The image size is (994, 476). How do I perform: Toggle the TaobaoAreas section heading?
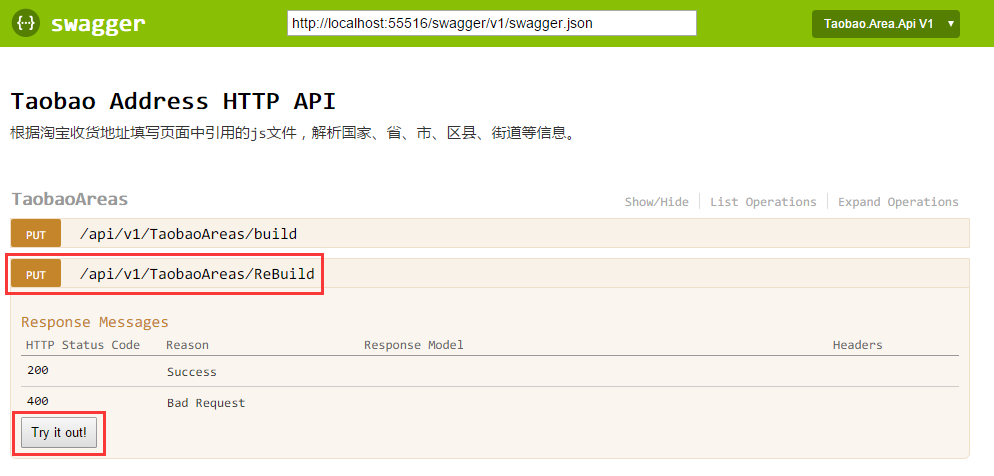coord(70,199)
